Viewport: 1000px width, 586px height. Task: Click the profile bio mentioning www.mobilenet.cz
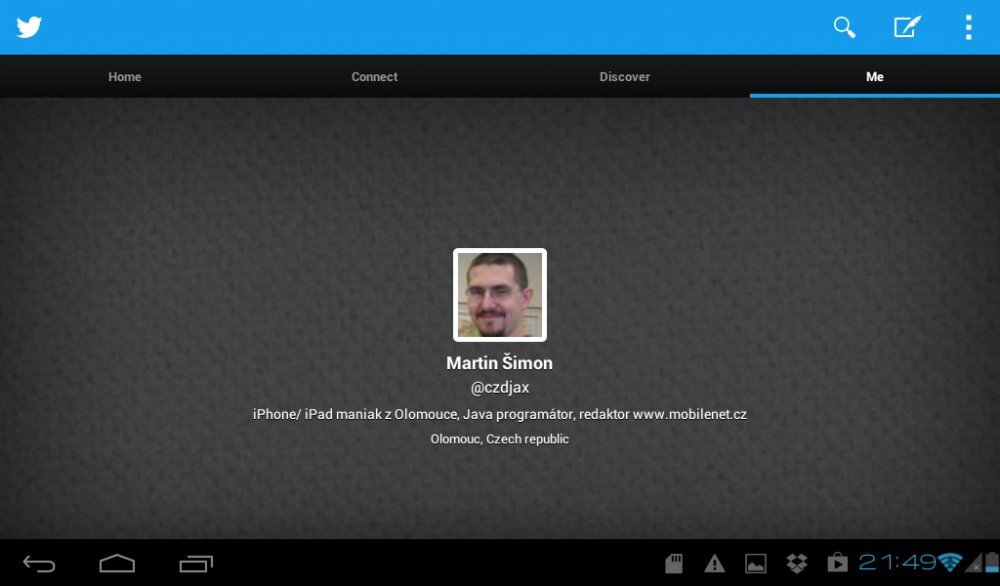(x=500, y=414)
